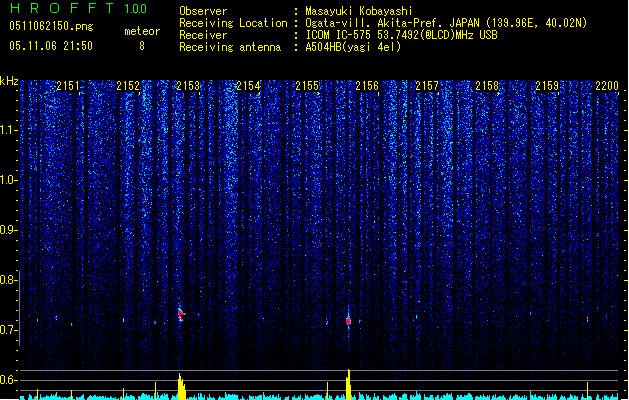Screen dimensions: 629x400
Task: Click the 0.8 kHz axis label
Action: 8,280
